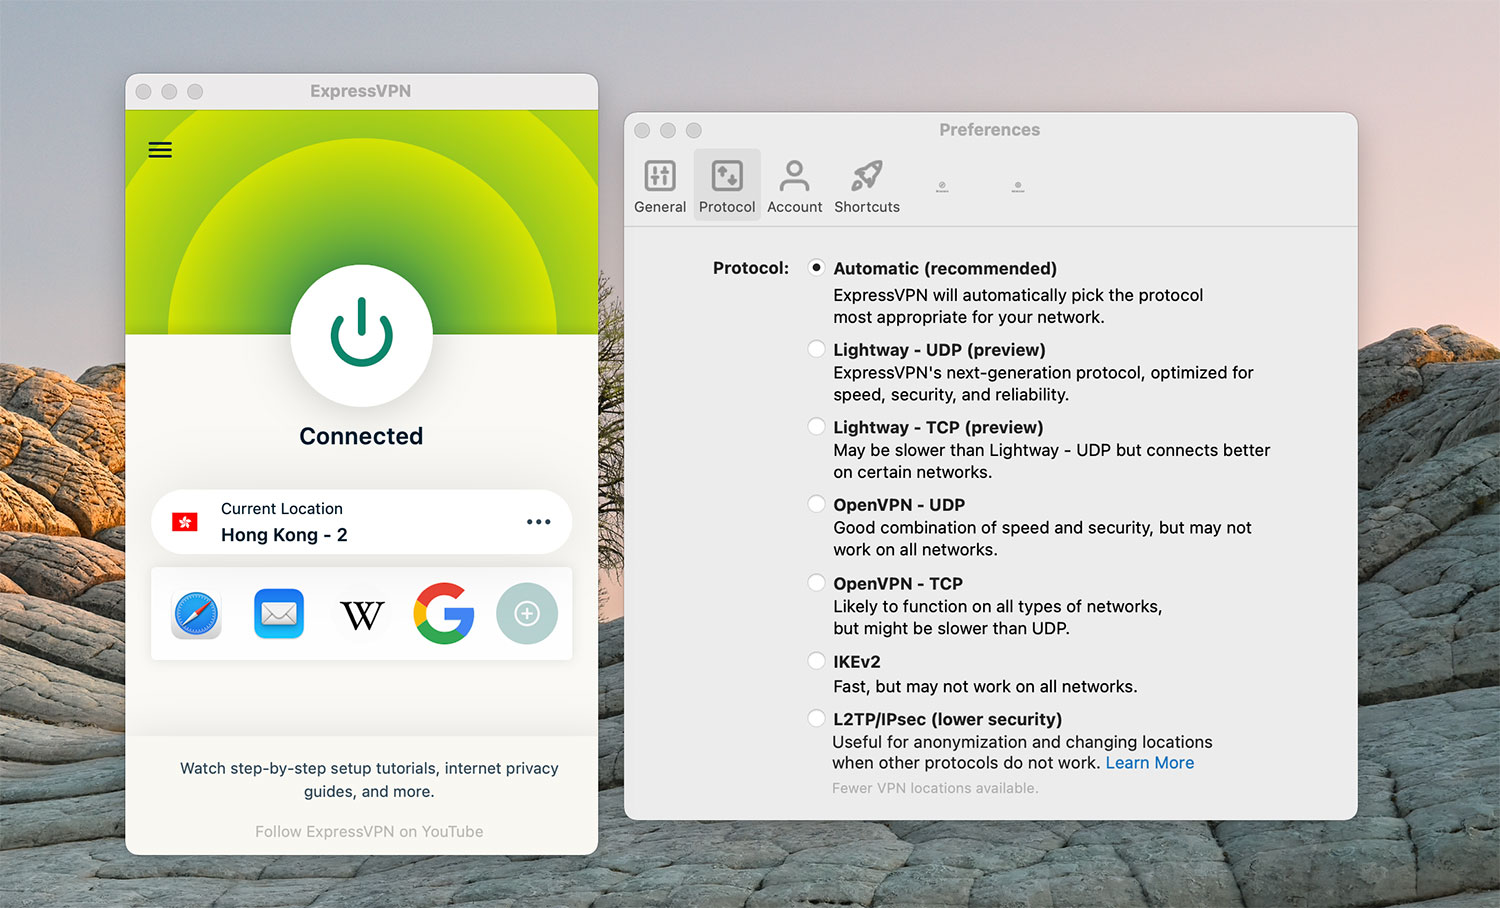Open the Google shortcut
The image size is (1500, 908).
coord(444,613)
